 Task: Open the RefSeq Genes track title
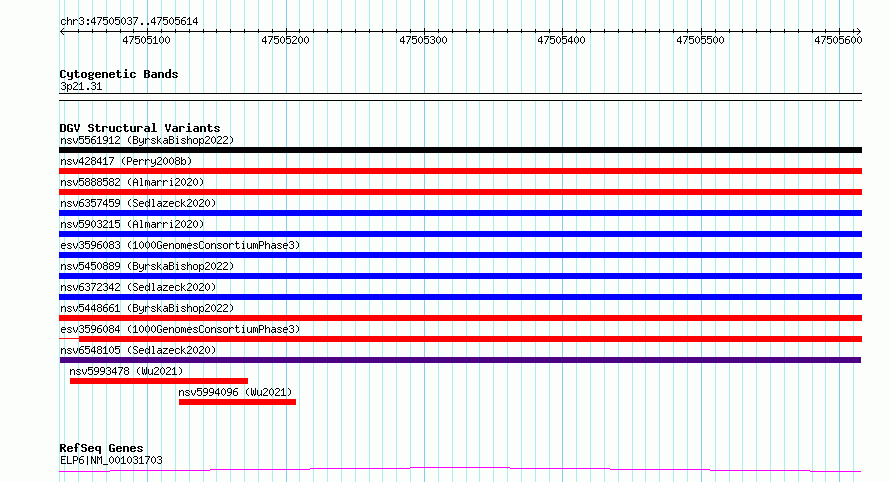click(101, 449)
